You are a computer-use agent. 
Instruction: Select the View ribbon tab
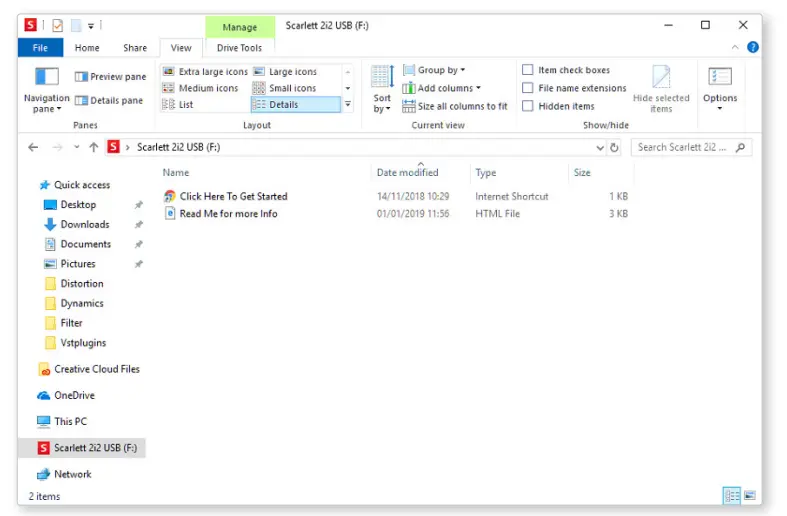tap(181, 48)
